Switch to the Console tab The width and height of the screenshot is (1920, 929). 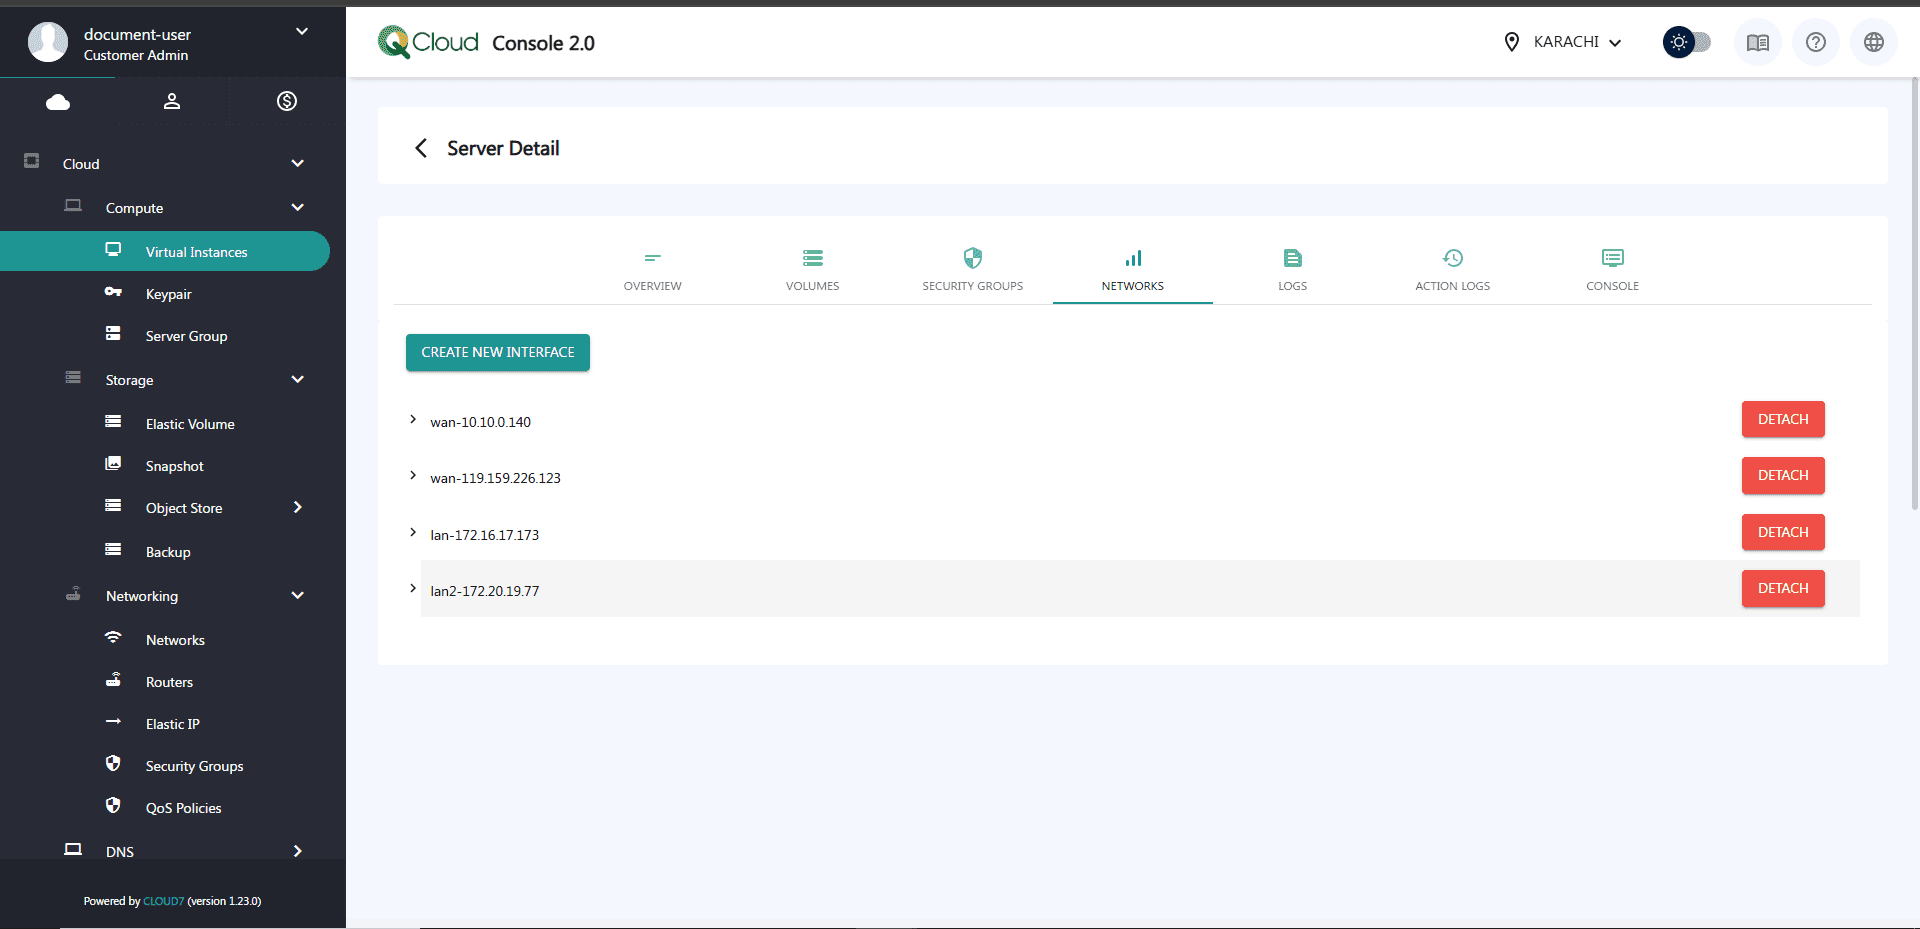point(1612,270)
